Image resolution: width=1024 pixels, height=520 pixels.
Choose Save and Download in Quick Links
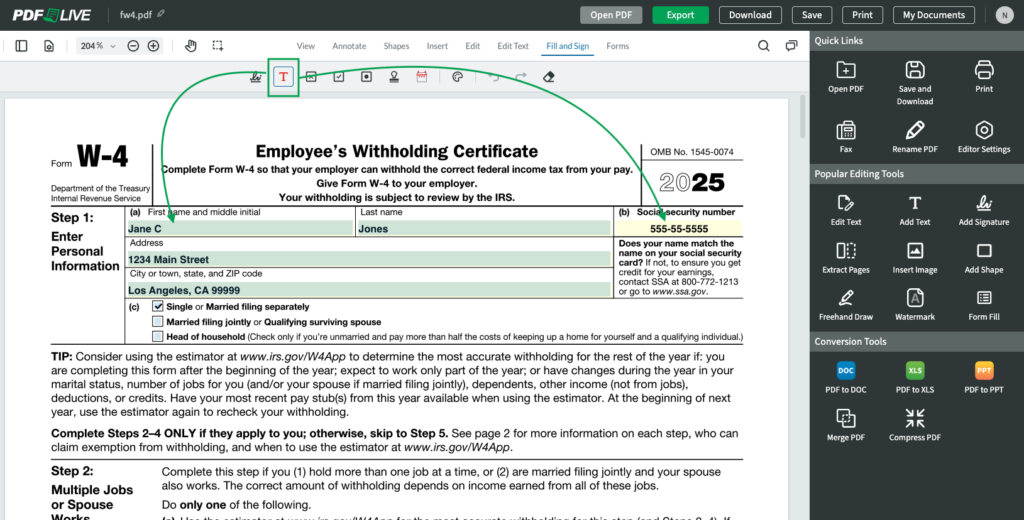[x=915, y=83]
